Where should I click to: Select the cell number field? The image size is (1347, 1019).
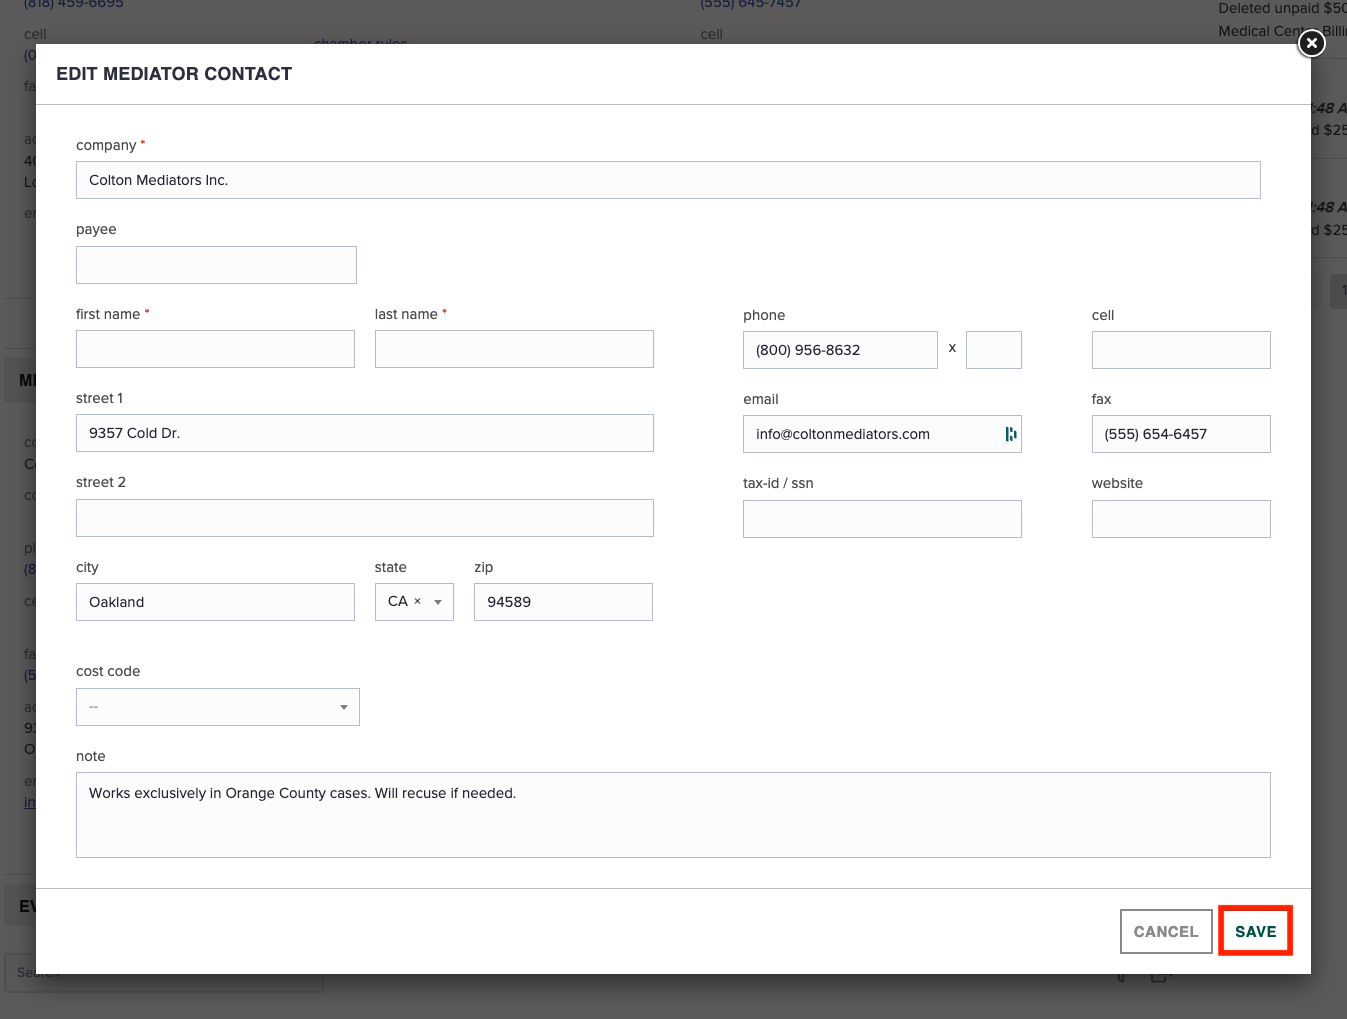pos(1181,350)
